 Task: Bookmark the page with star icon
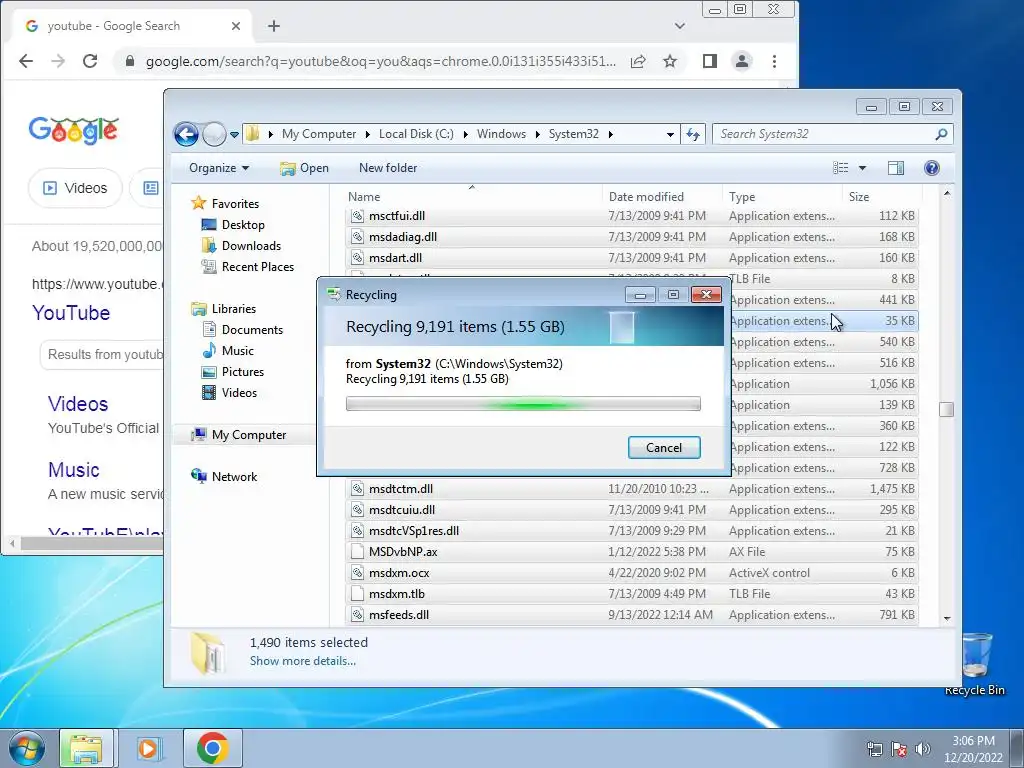[x=670, y=61]
